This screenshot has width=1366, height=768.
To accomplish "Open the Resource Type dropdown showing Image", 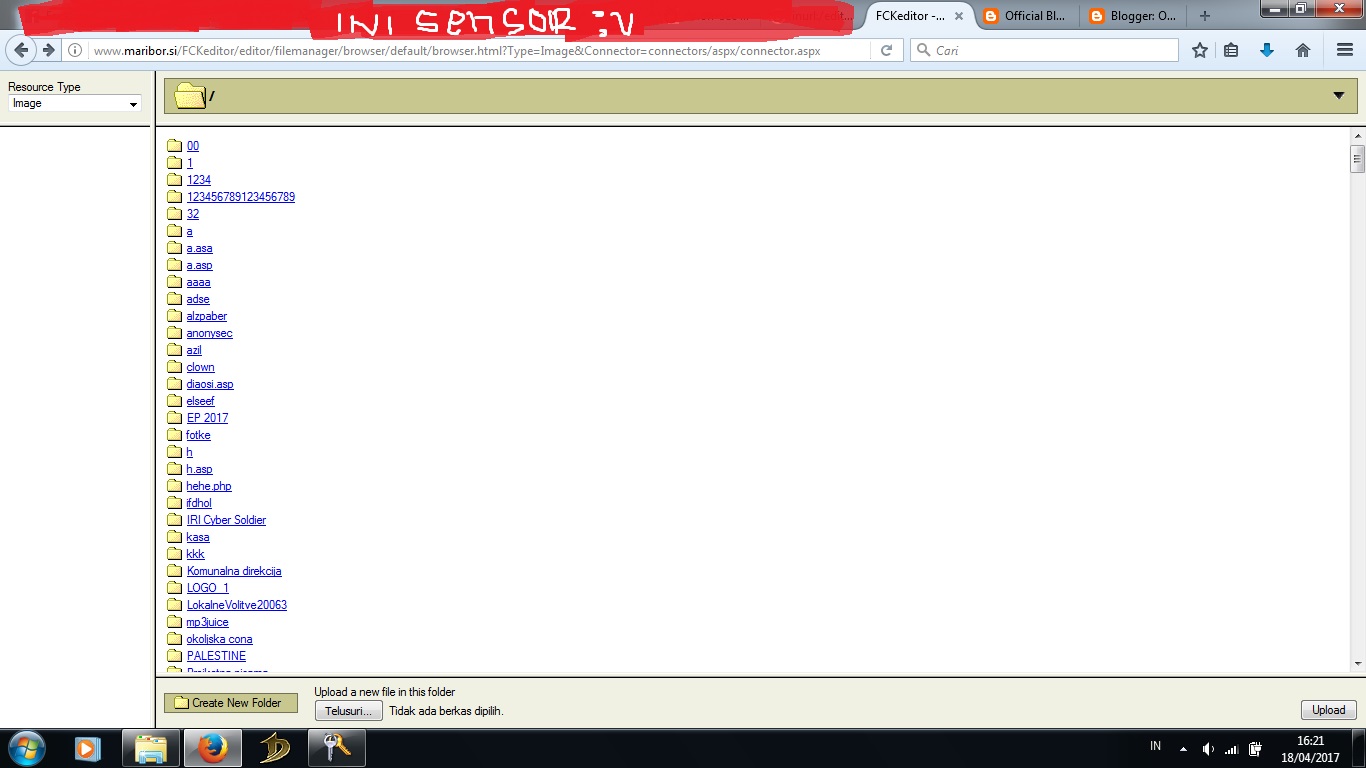I will (x=75, y=104).
